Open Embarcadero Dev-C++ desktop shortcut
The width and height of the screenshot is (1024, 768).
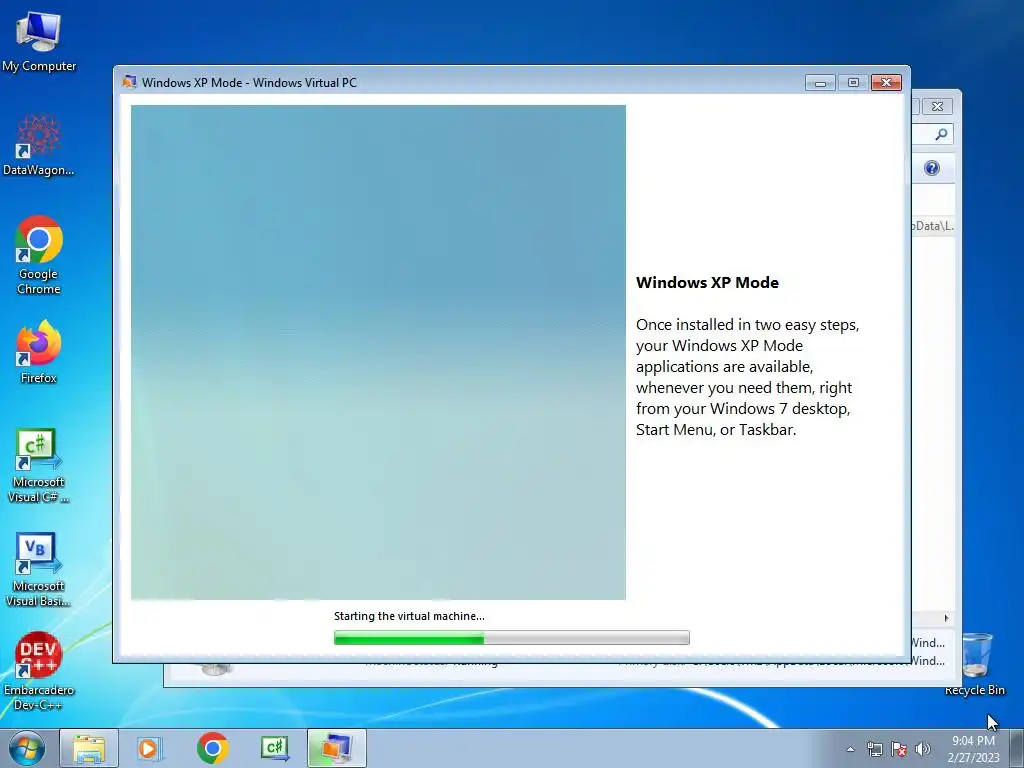[39, 671]
